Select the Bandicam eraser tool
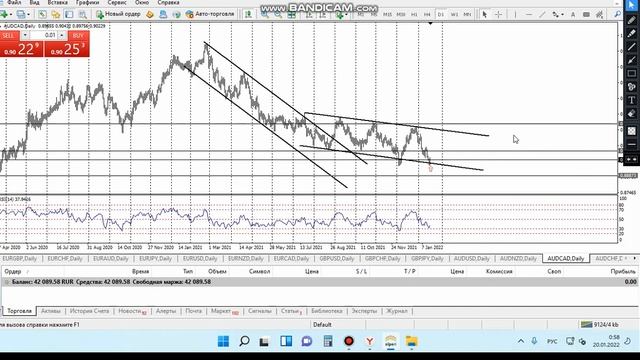 tap(631, 113)
